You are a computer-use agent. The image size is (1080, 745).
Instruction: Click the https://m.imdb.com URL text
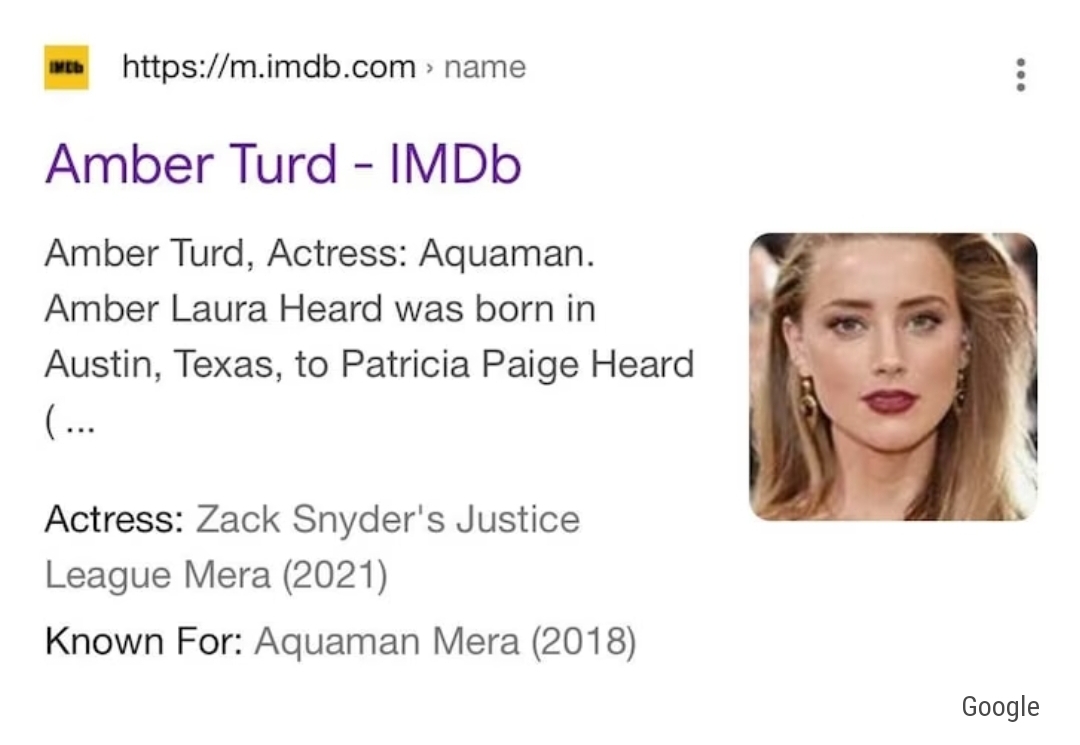(x=268, y=68)
